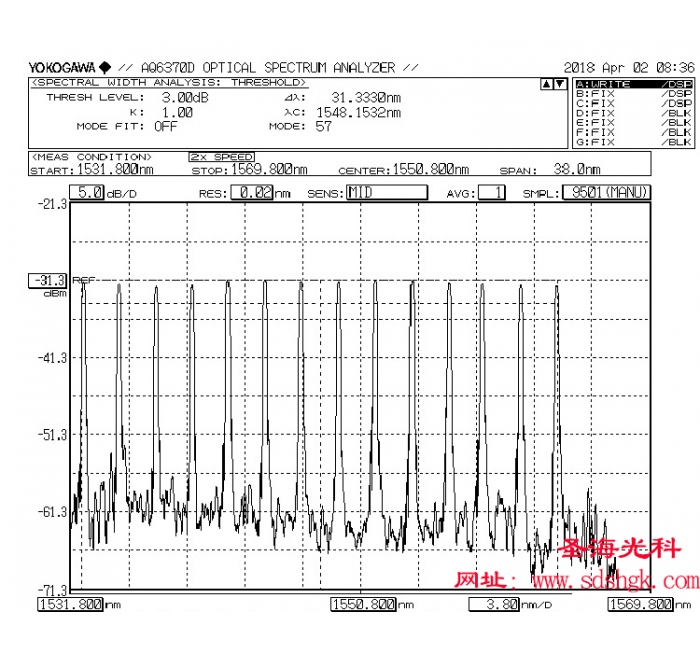Click the SPECTRAL WIDTH ANALYSIS: THRESHOLD header

click(x=168, y=82)
